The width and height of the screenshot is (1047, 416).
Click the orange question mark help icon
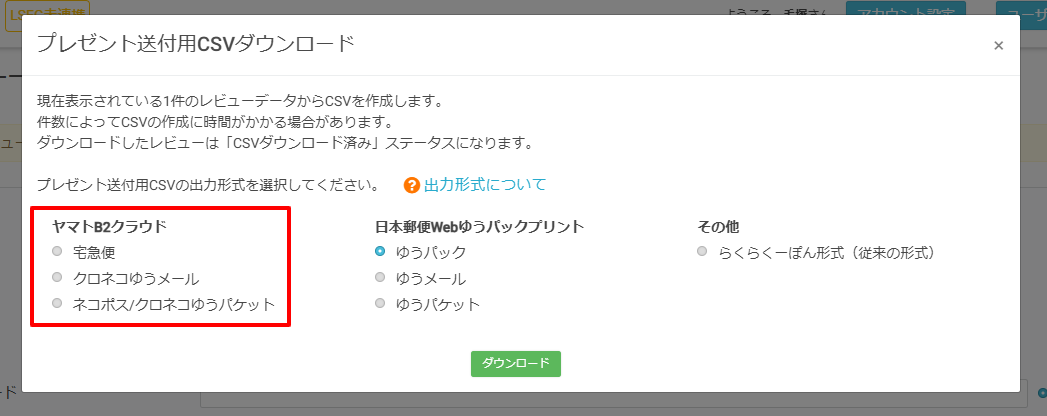pyautogui.click(x=412, y=185)
